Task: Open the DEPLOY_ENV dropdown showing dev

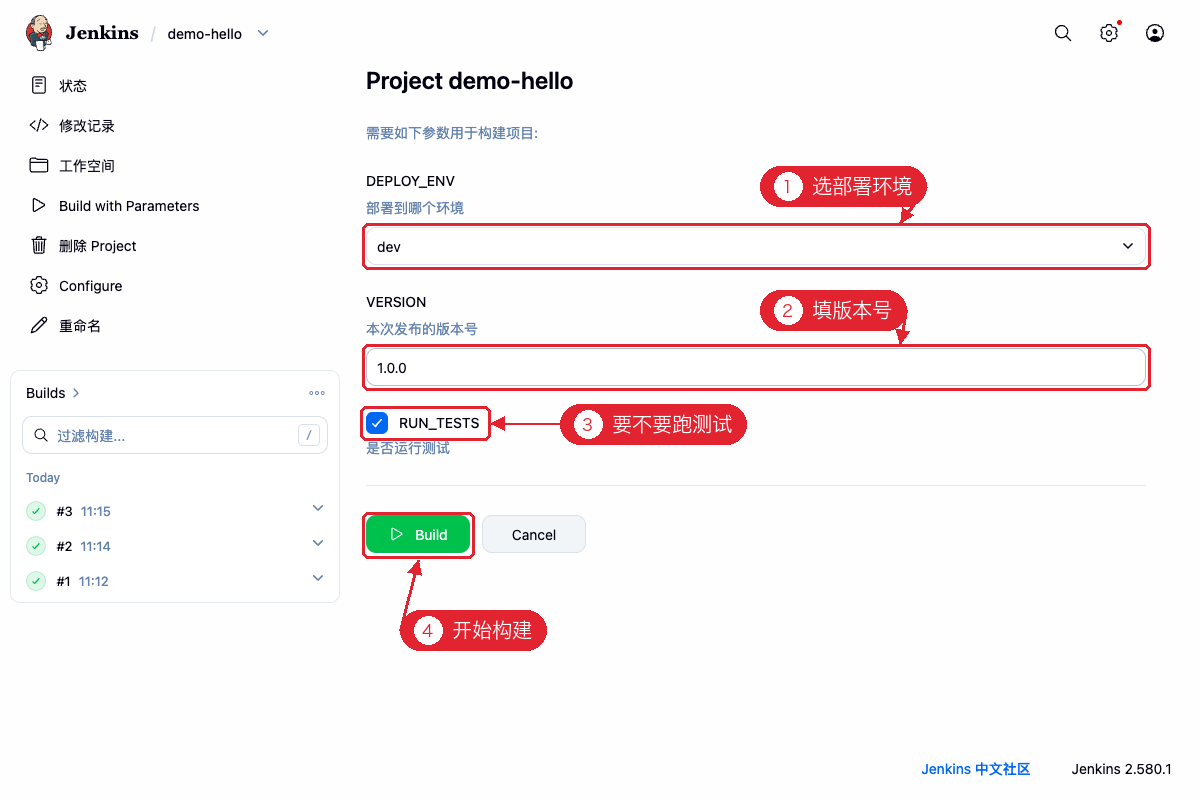Action: (x=756, y=246)
